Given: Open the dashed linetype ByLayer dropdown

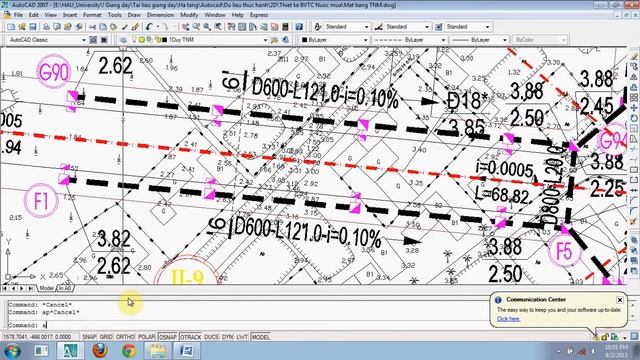Looking at the screenshot, I should [x=443, y=40].
